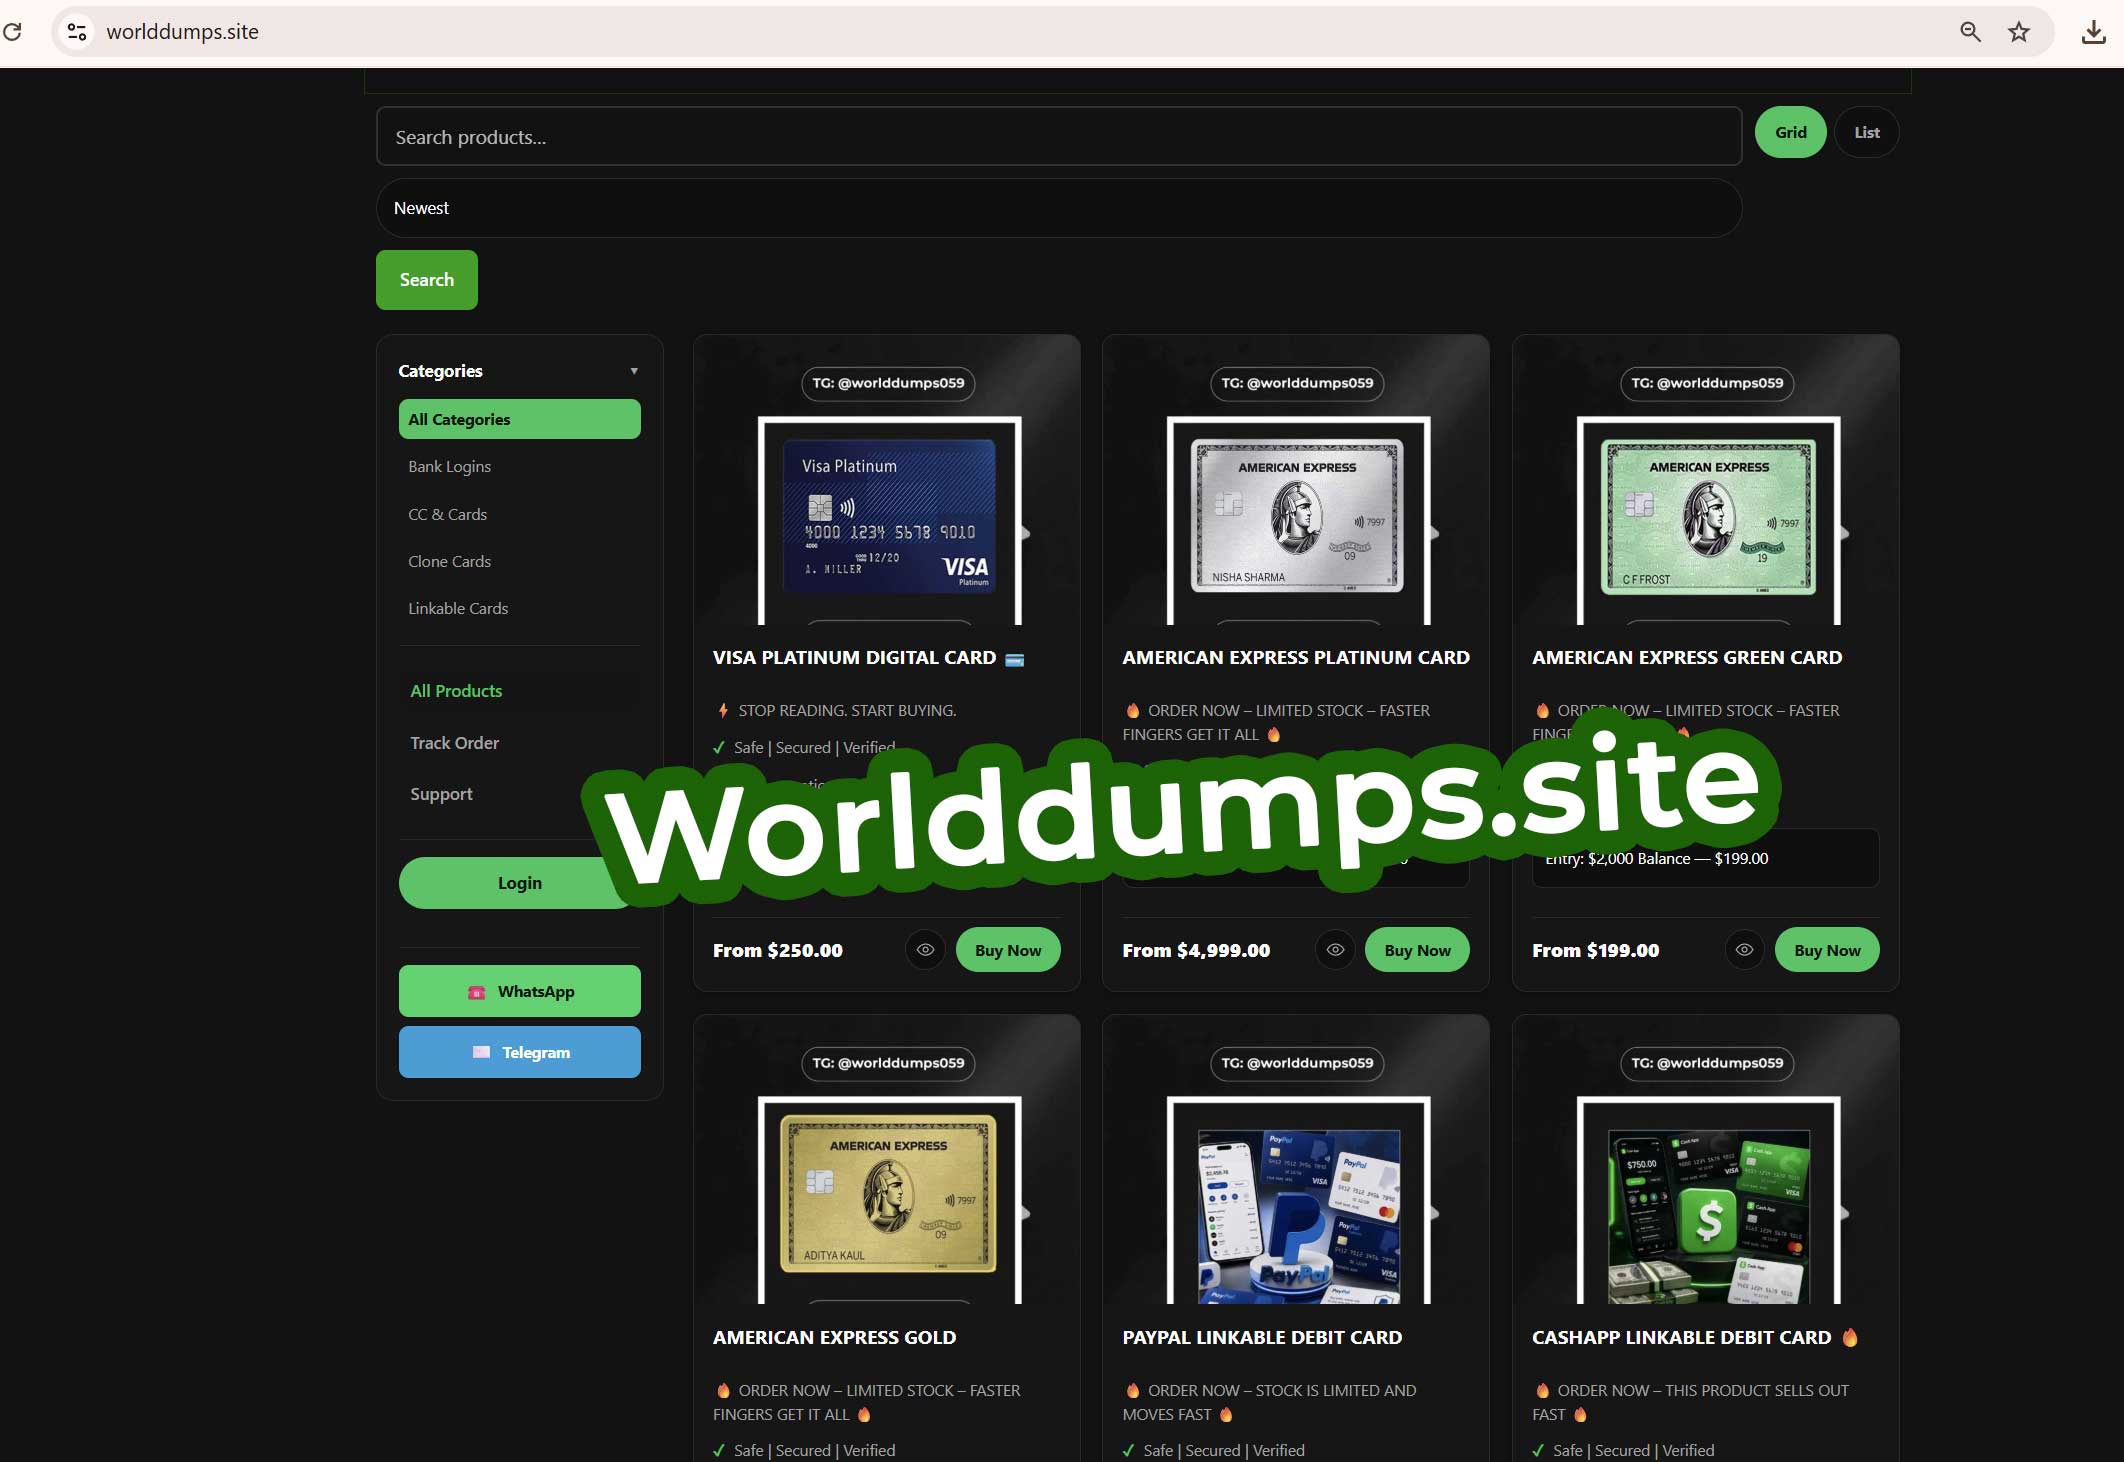2124x1462 pixels.
Task: Collapse the Categories panel arrow
Action: [634, 371]
